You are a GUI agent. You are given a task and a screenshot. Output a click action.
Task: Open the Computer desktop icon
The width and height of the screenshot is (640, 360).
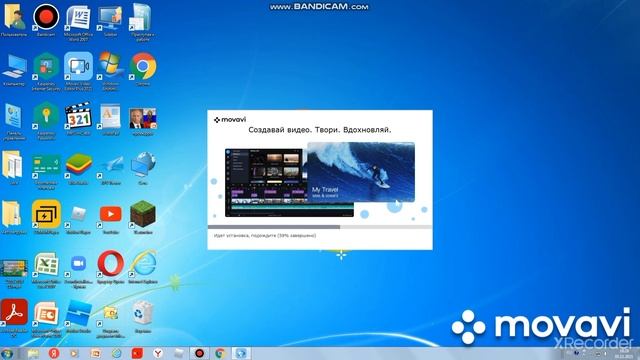pos(14,67)
